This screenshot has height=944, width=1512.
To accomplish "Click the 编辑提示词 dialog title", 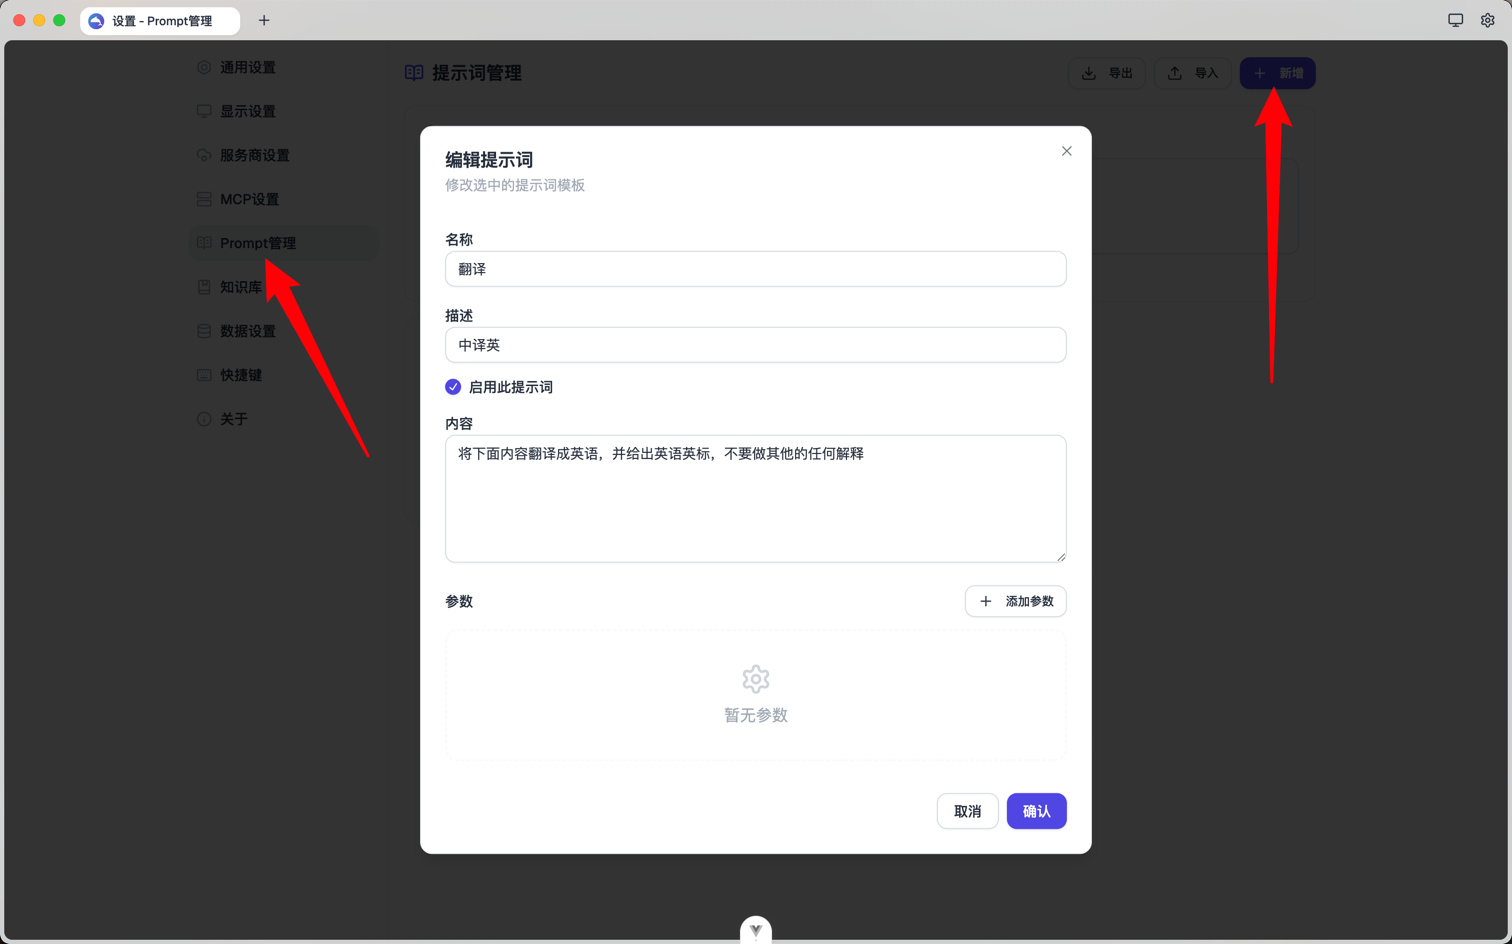I will point(489,160).
